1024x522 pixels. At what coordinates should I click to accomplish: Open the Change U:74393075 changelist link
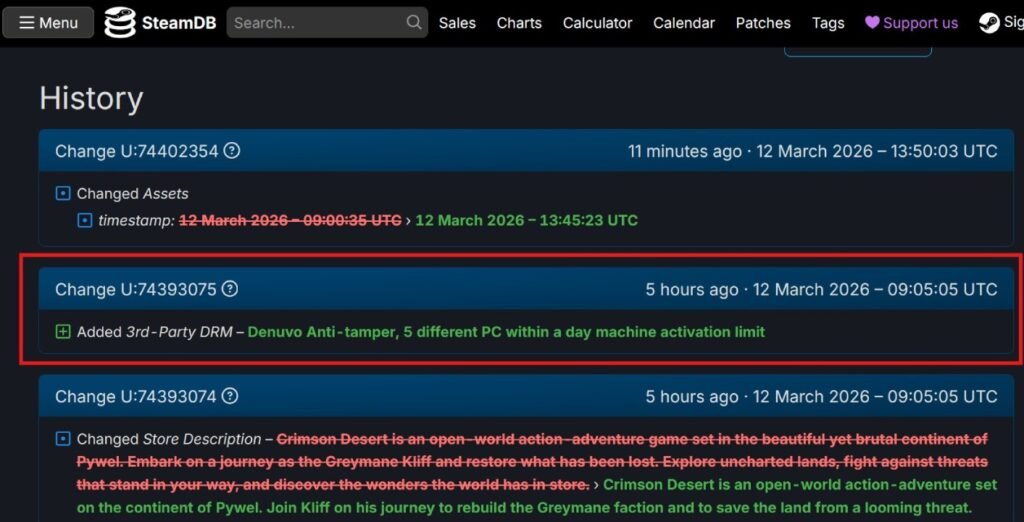pos(135,289)
